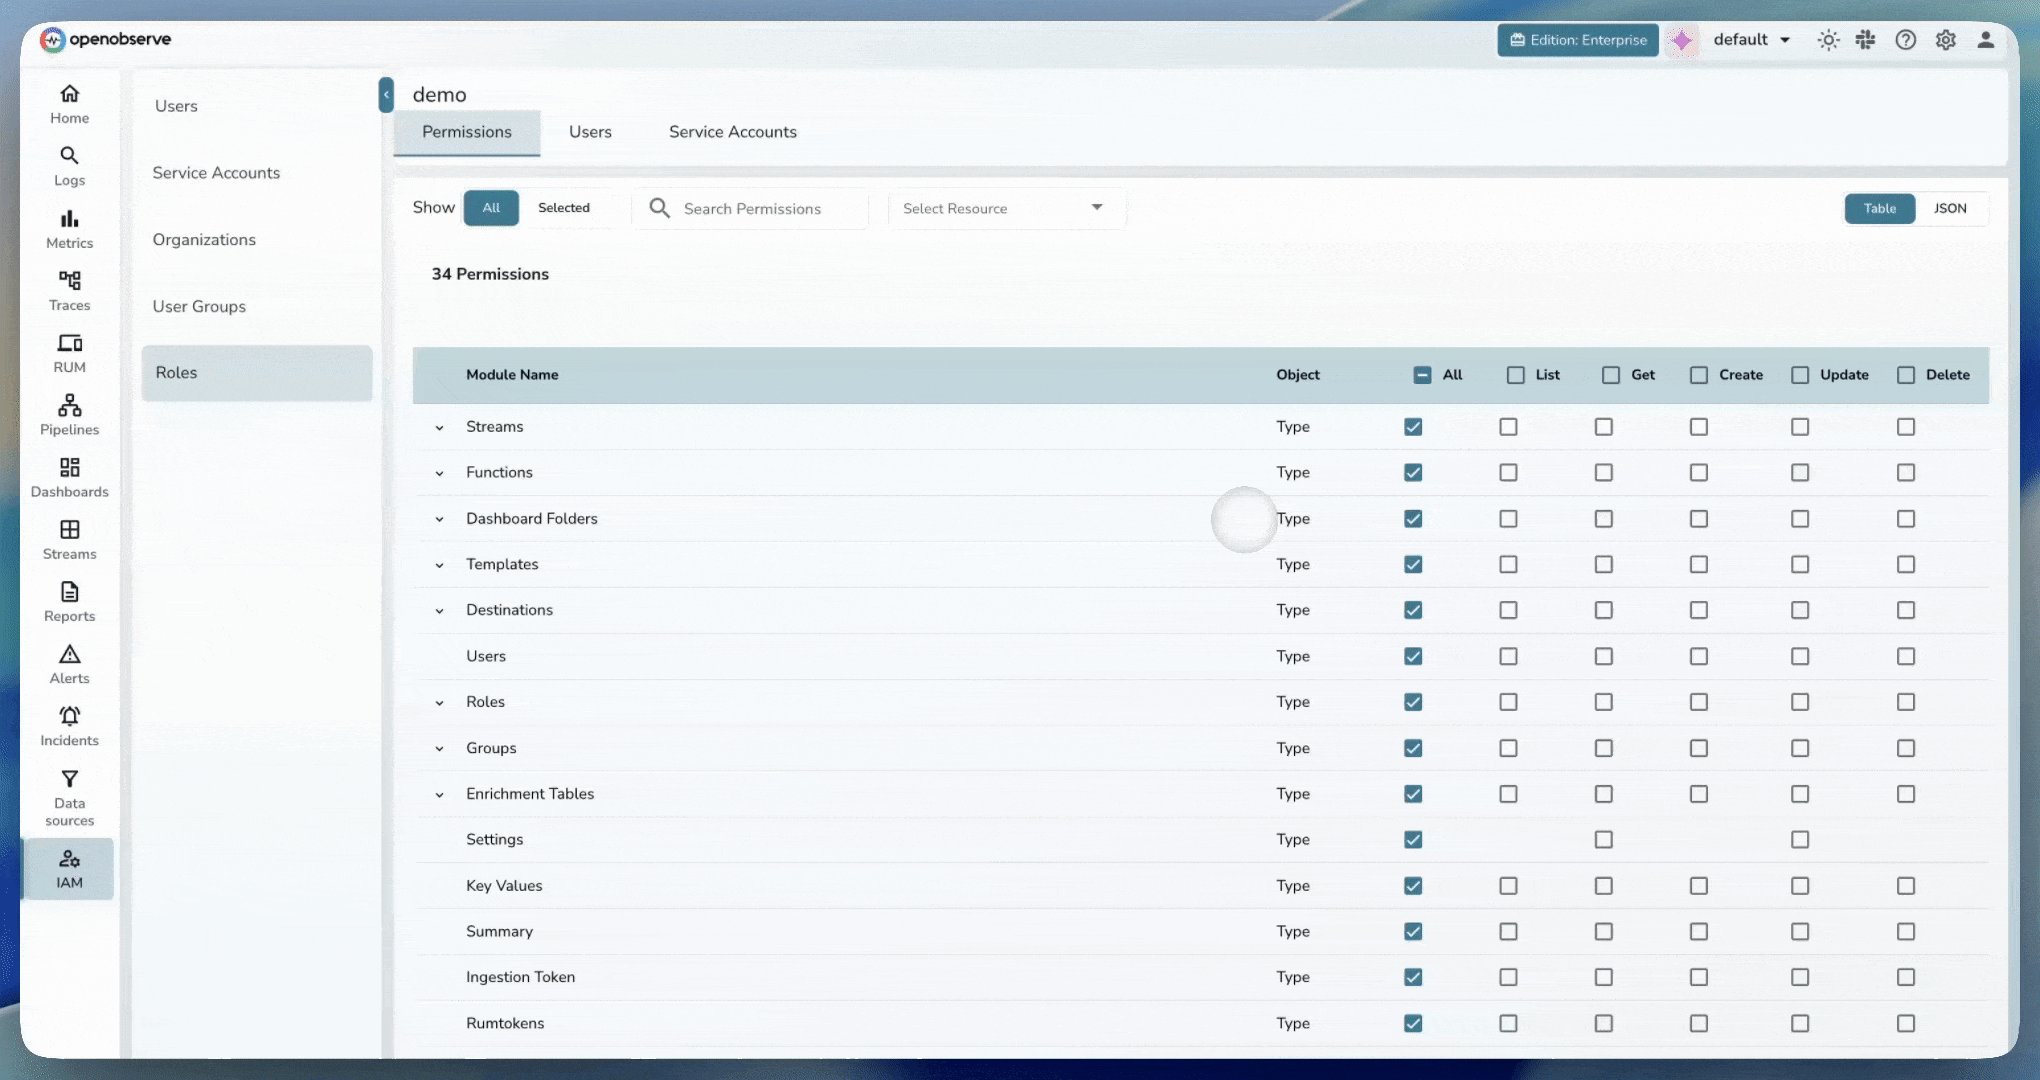The width and height of the screenshot is (2040, 1080).
Task: Check the List header checkbox
Action: coord(1516,375)
